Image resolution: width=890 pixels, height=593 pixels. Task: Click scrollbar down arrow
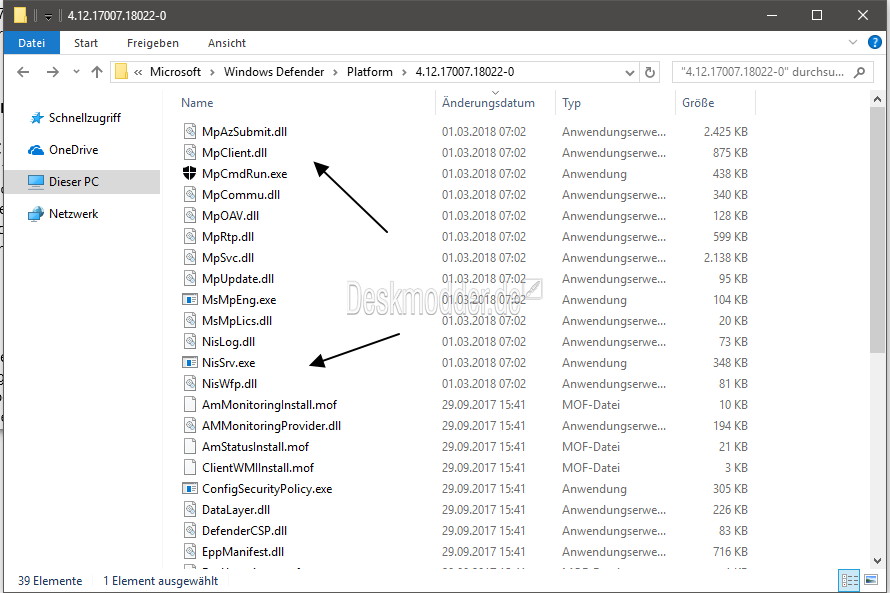[x=877, y=560]
